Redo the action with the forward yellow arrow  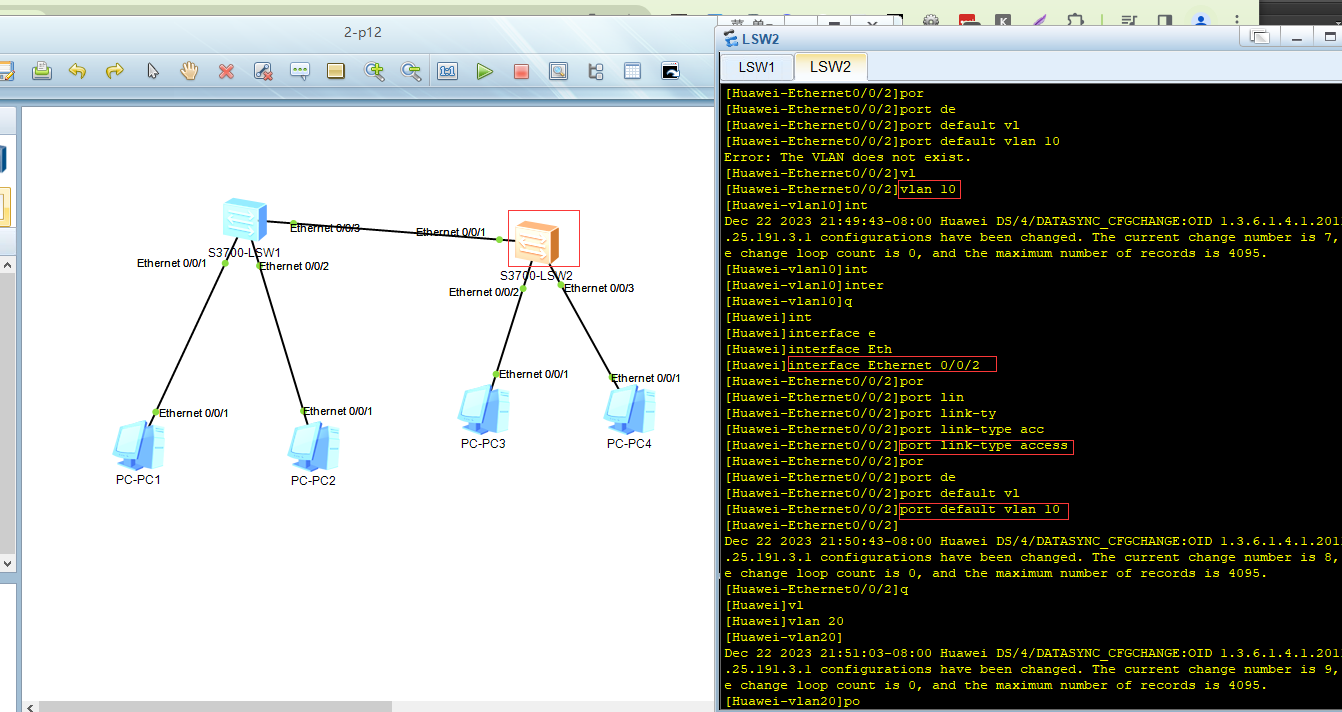(x=114, y=71)
